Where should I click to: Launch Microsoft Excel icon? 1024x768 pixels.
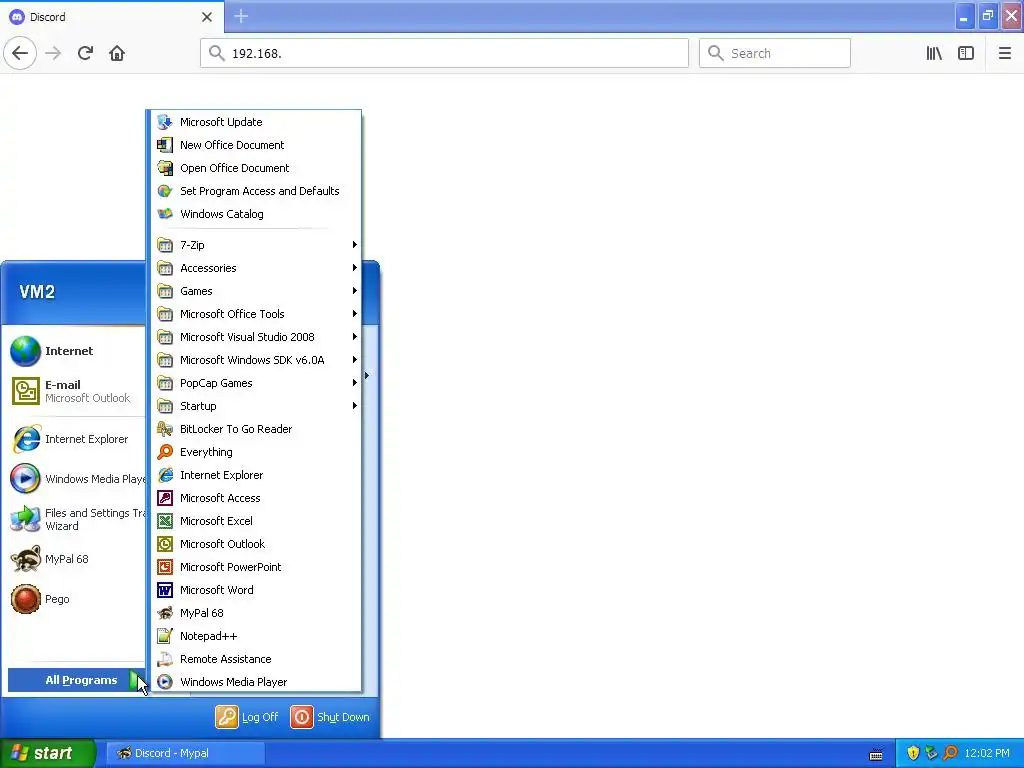coord(165,521)
